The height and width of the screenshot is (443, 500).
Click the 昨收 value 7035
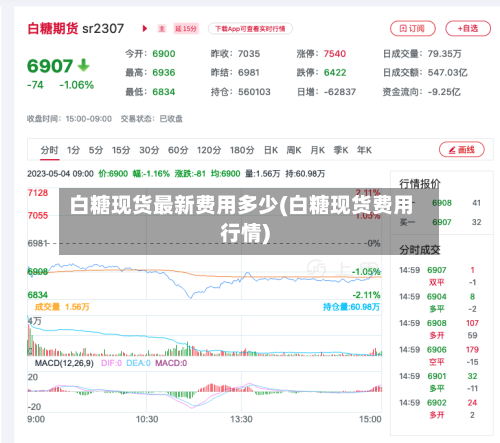tap(249, 54)
